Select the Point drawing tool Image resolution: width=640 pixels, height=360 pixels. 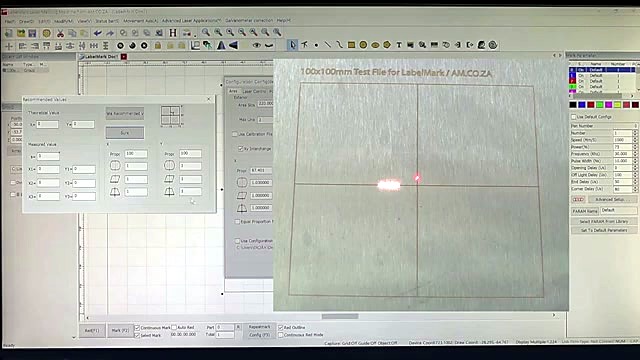pos(316,45)
